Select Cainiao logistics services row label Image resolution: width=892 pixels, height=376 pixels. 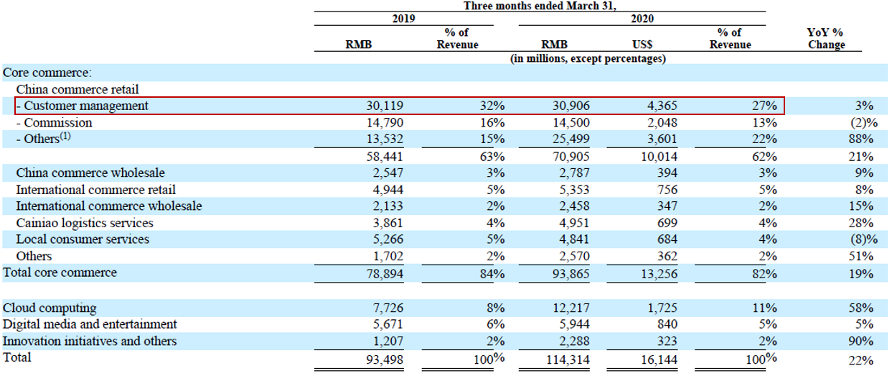point(85,222)
